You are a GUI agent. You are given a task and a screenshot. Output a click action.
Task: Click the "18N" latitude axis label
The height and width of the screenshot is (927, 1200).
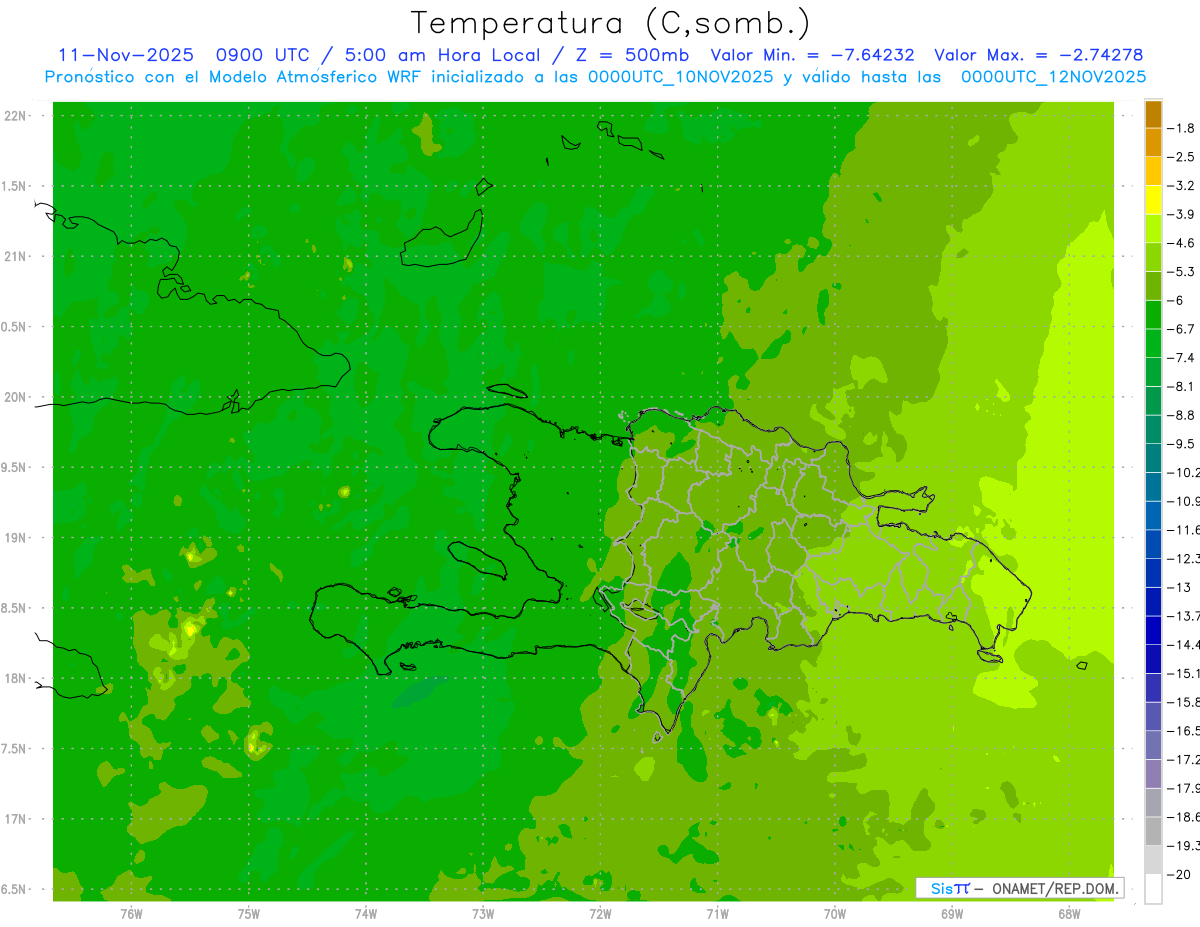(14, 678)
